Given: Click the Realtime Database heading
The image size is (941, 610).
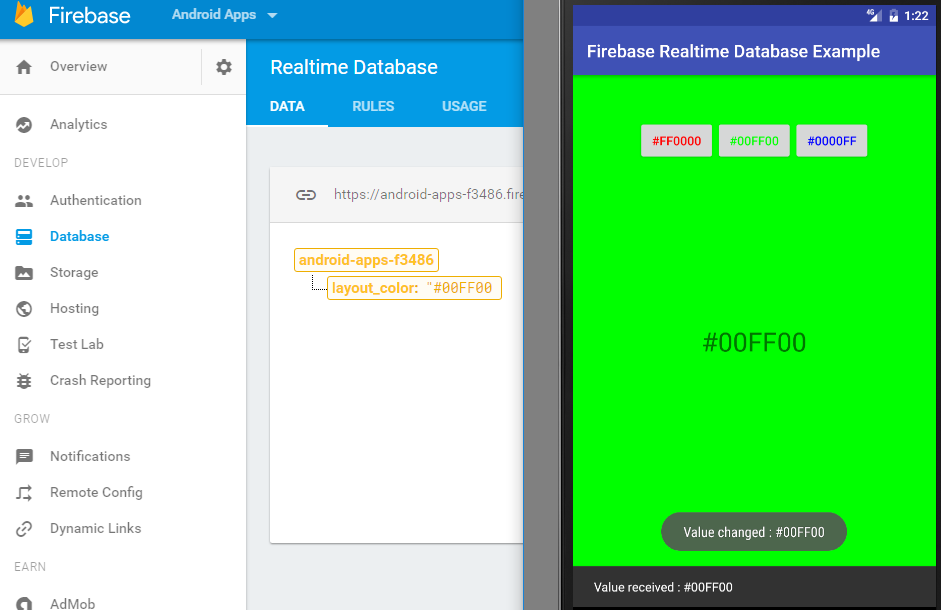Looking at the screenshot, I should pyautogui.click(x=354, y=67).
